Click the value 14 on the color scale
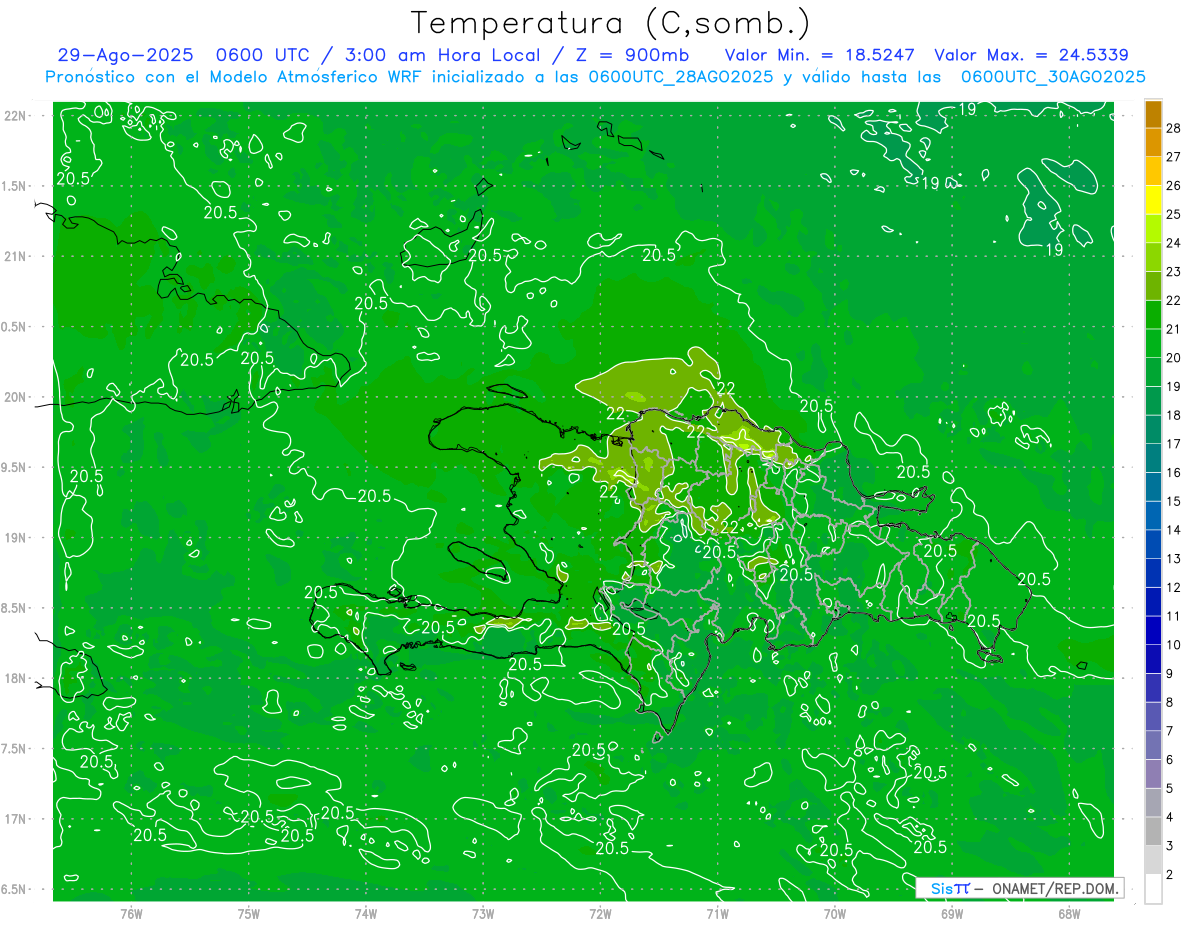The width and height of the screenshot is (1200, 927). click(x=1174, y=530)
